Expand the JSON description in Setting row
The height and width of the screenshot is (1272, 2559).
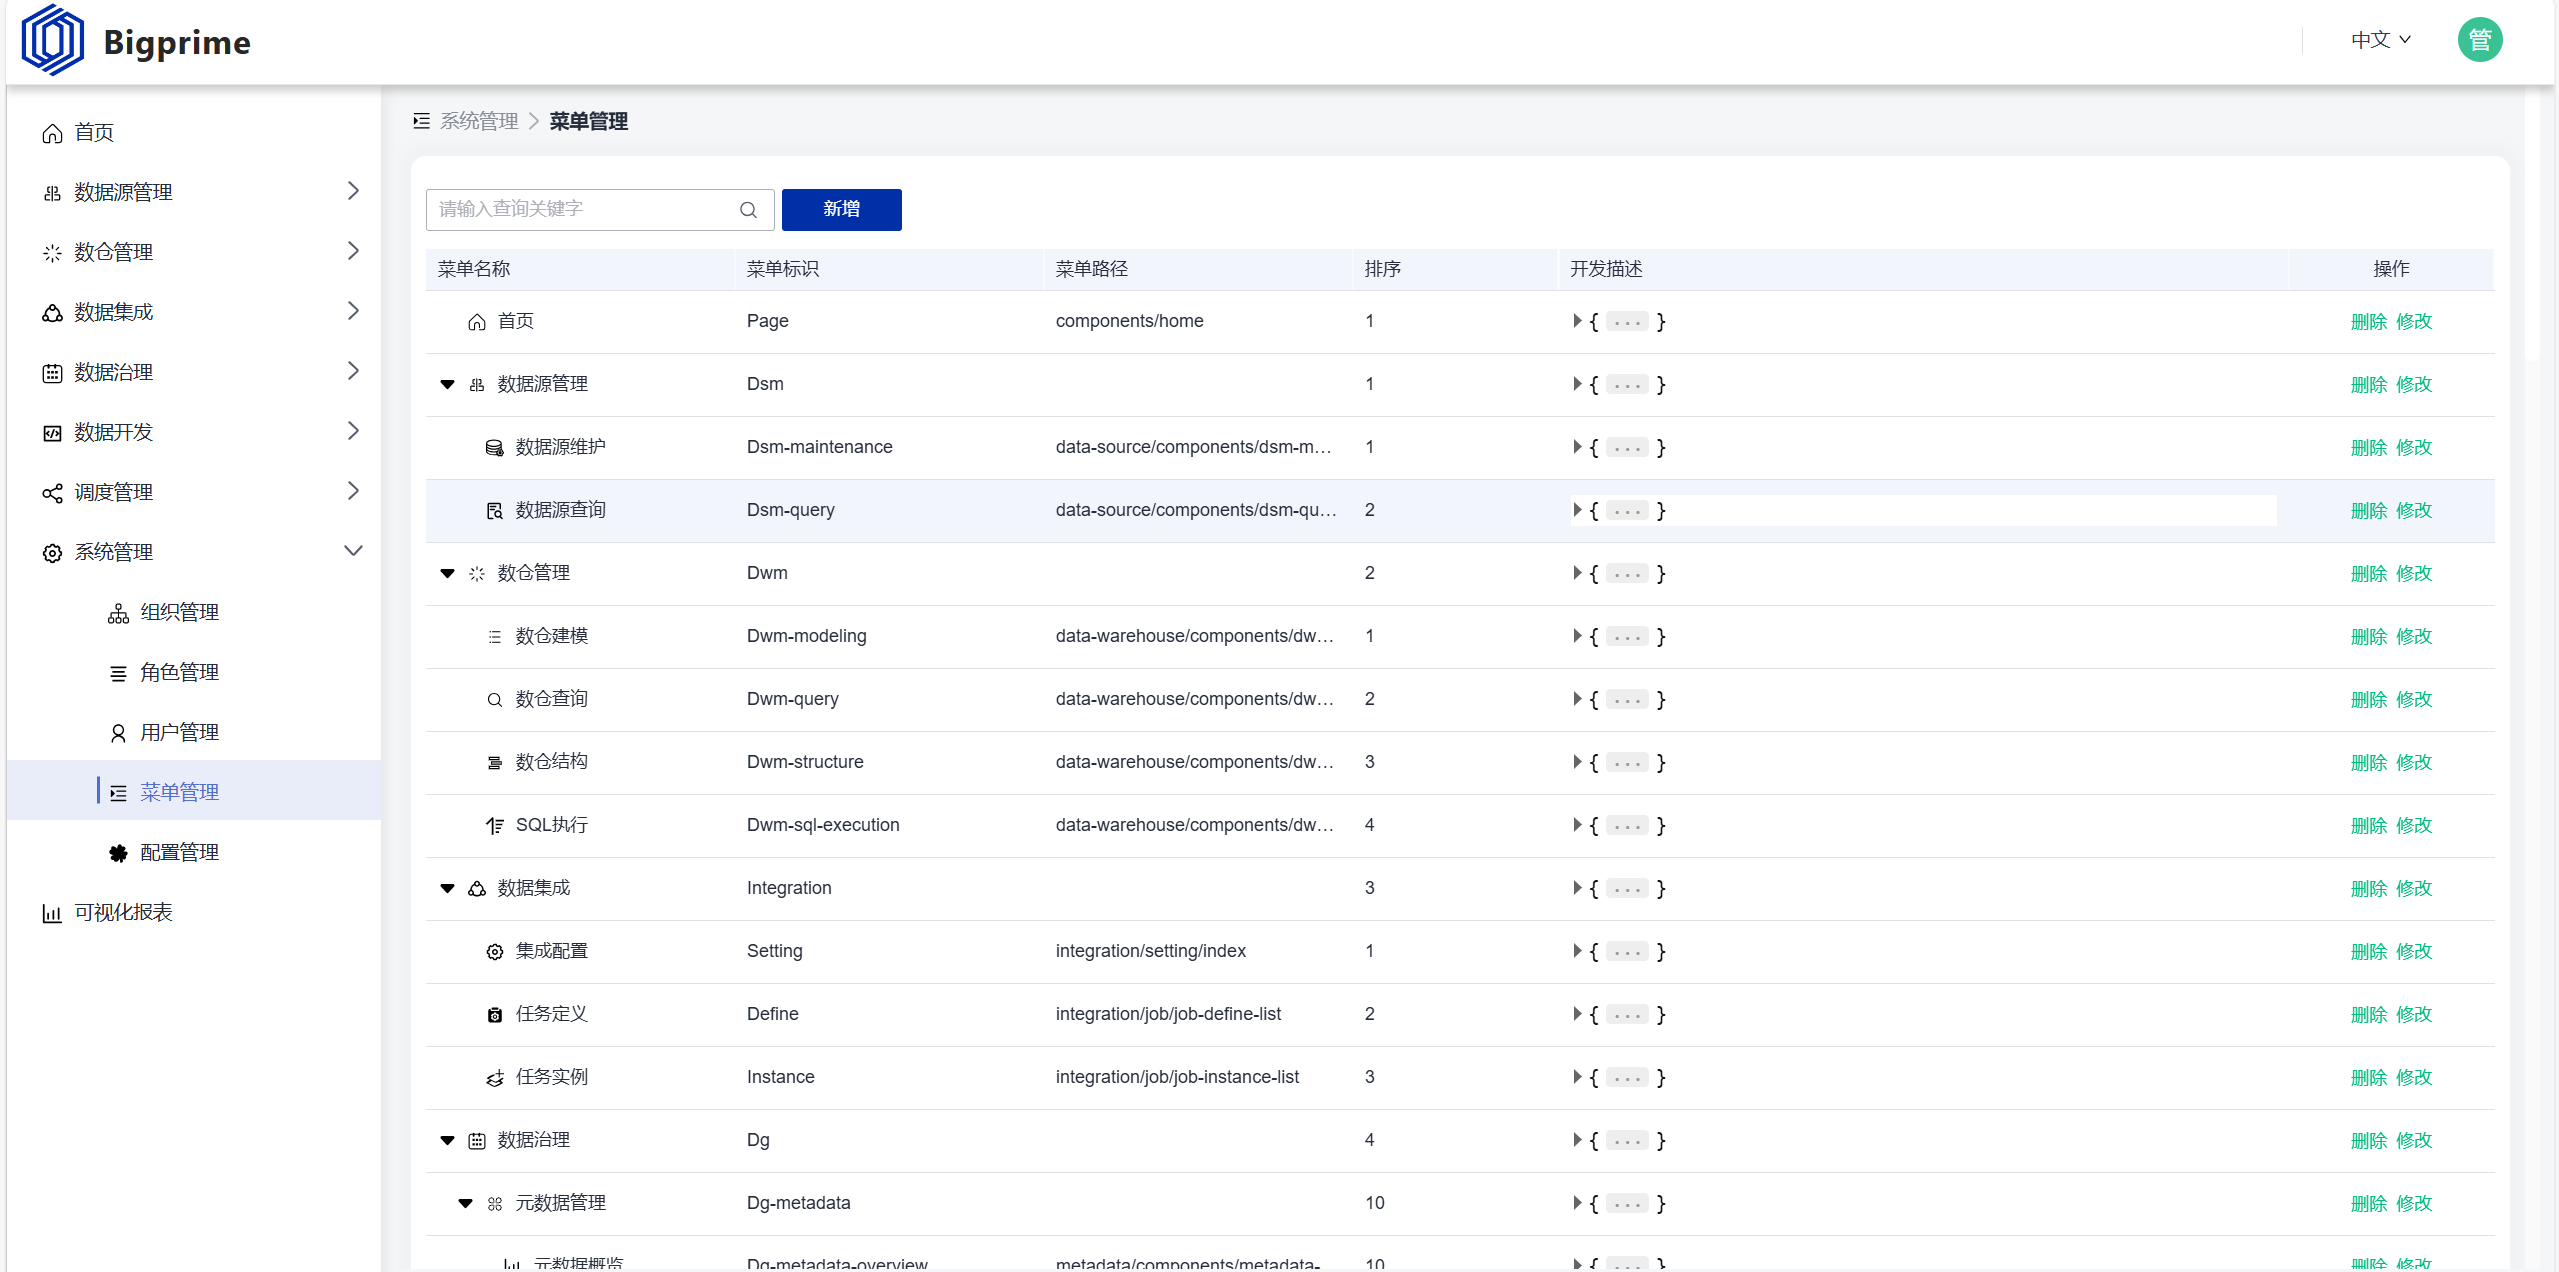pyautogui.click(x=1577, y=951)
